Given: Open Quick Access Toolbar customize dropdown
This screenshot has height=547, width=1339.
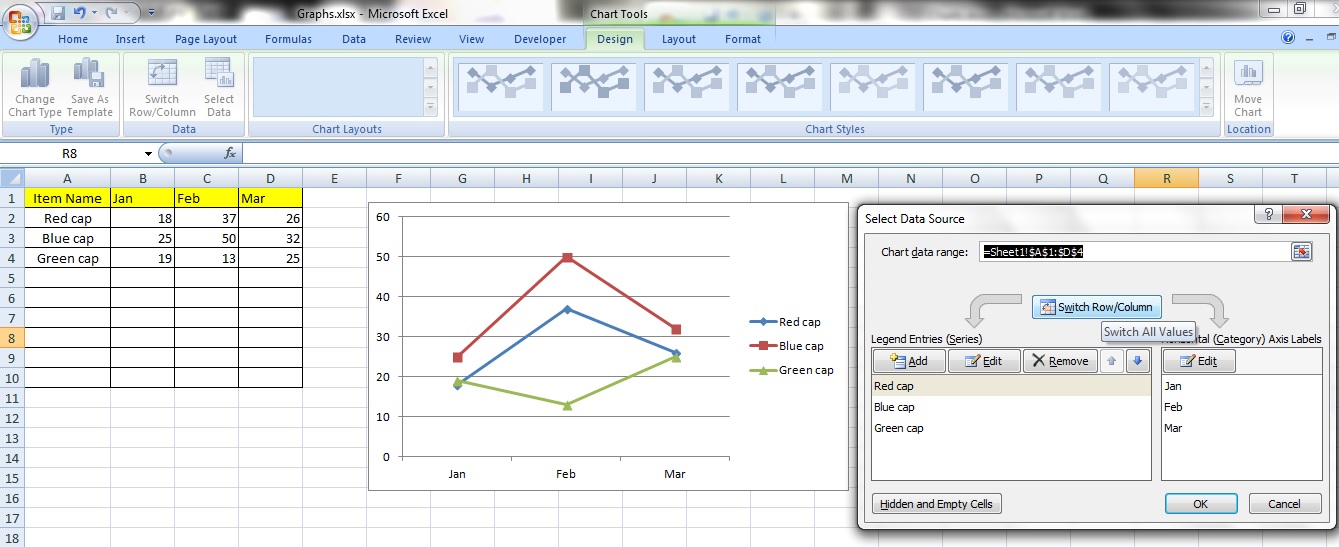Looking at the screenshot, I should click(151, 13).
